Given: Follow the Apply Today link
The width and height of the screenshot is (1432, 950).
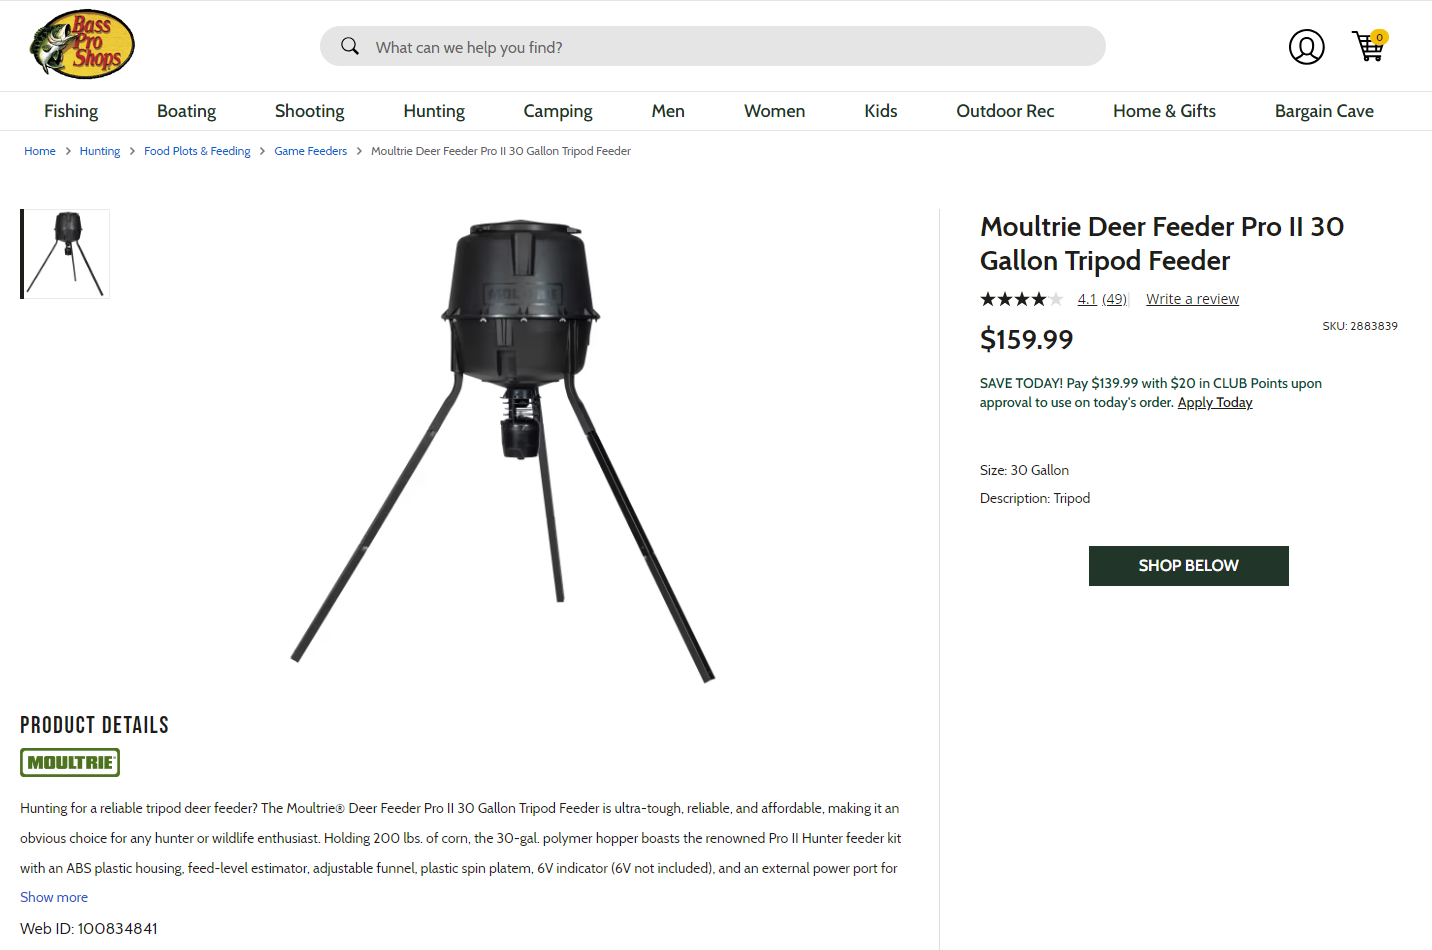Looking at the screenshot, I should (x=1215, y=402).
